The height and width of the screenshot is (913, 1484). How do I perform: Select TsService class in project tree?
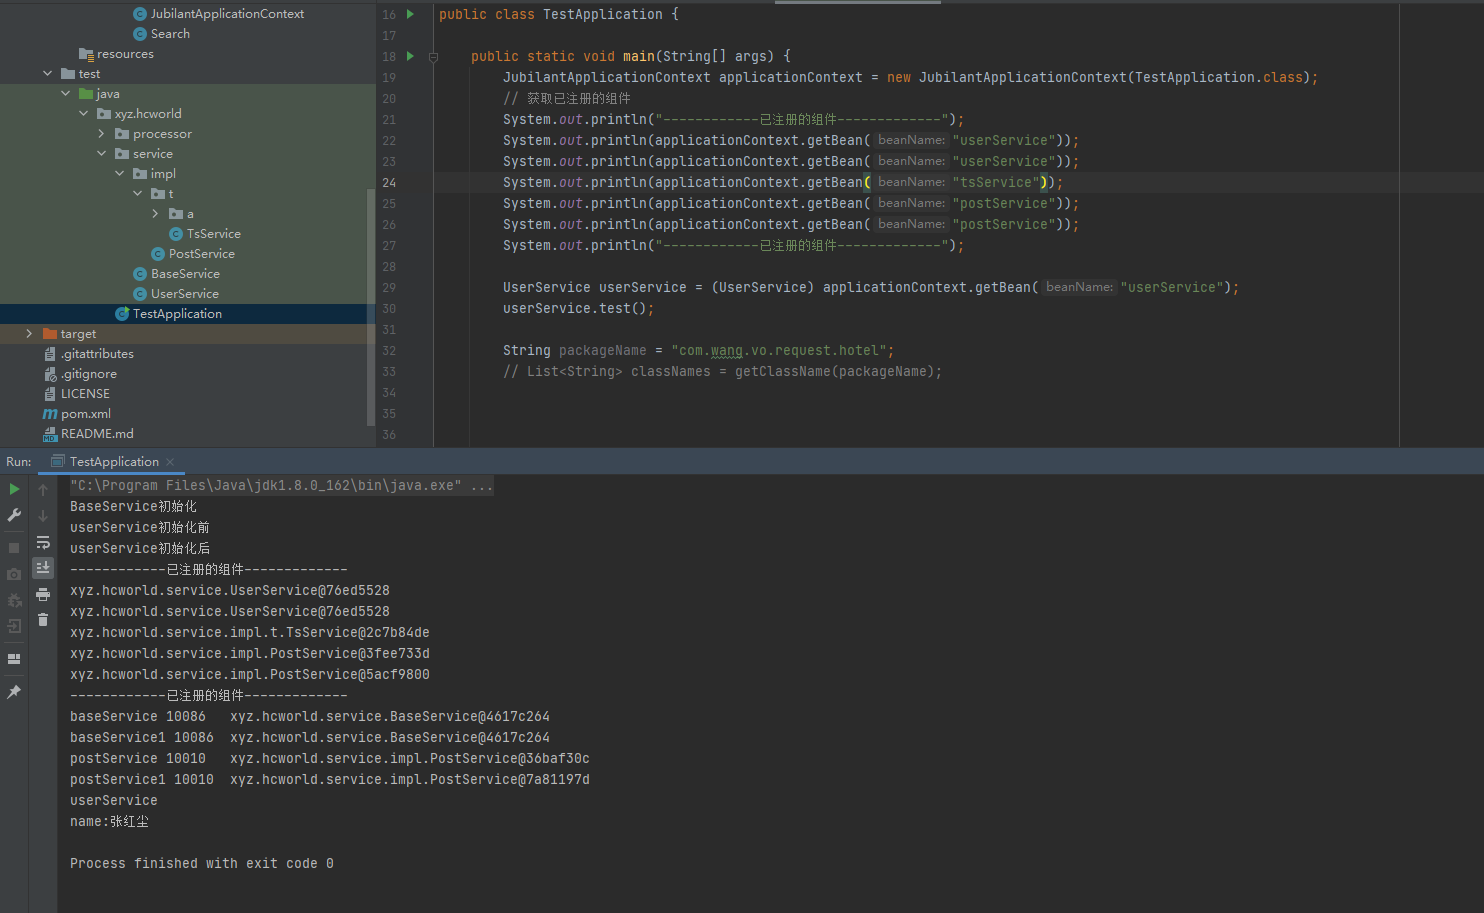213,234
